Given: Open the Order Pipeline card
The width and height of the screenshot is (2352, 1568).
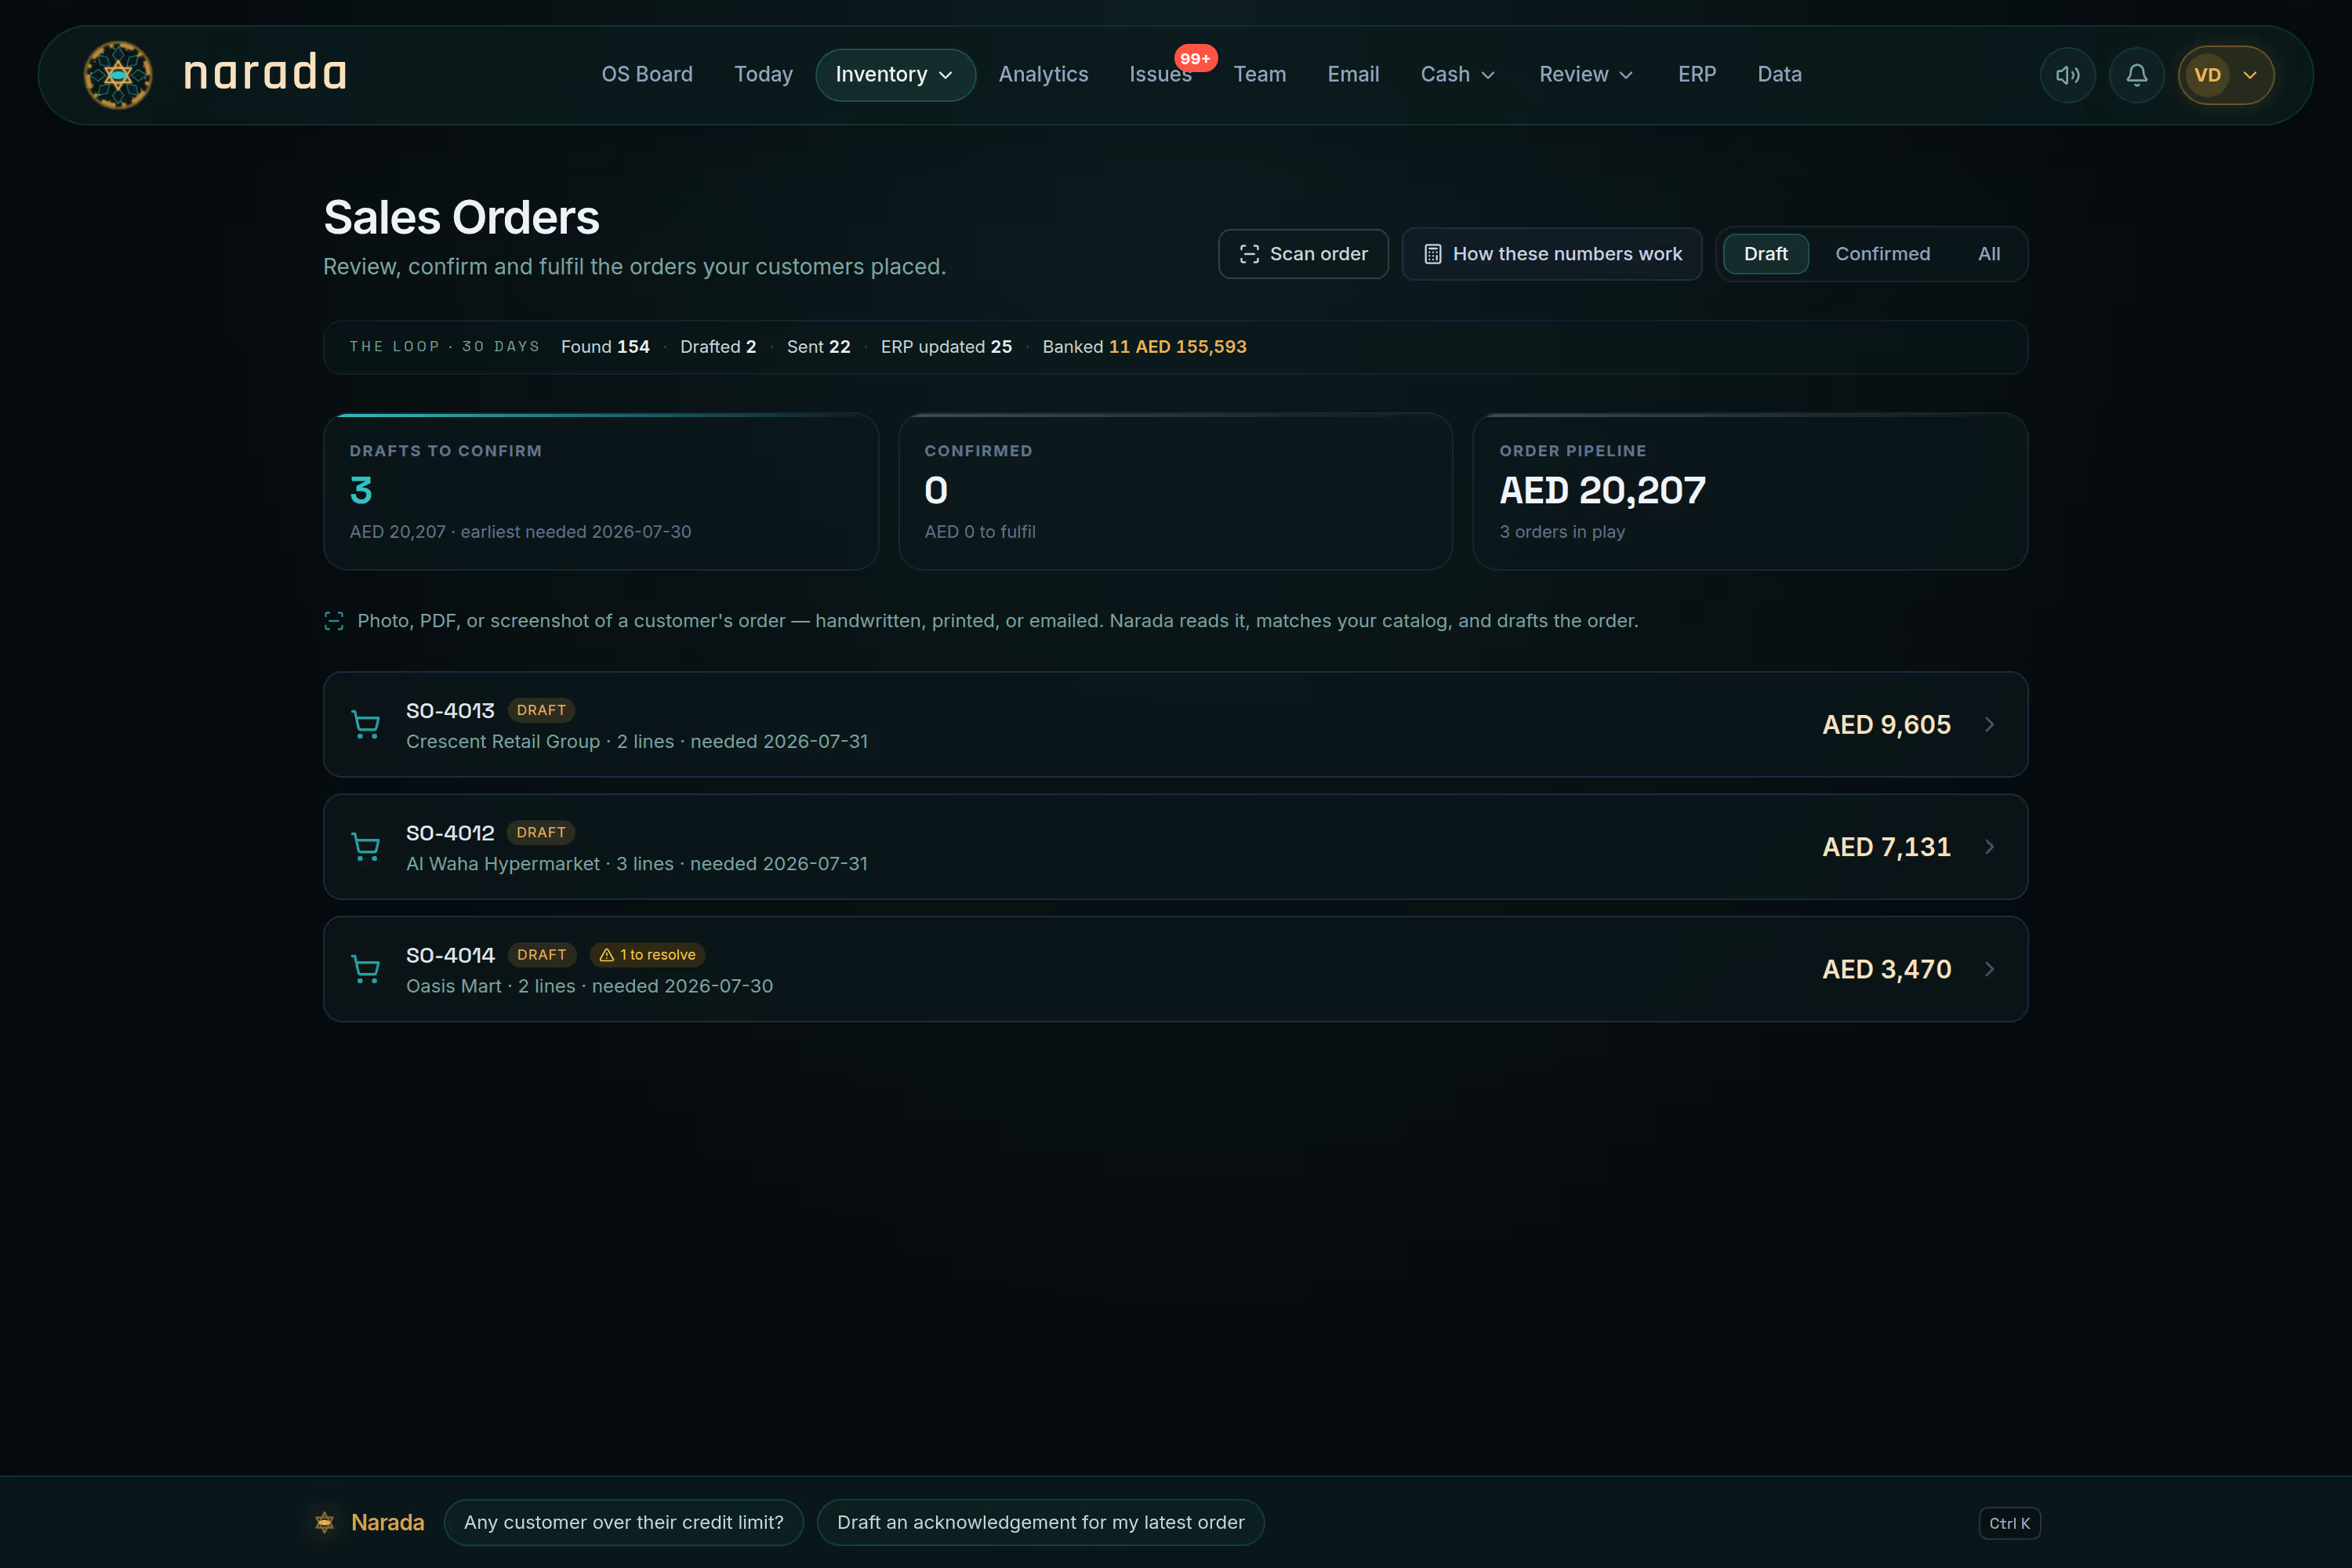Looking at the screenshot, I should 1750,491.
